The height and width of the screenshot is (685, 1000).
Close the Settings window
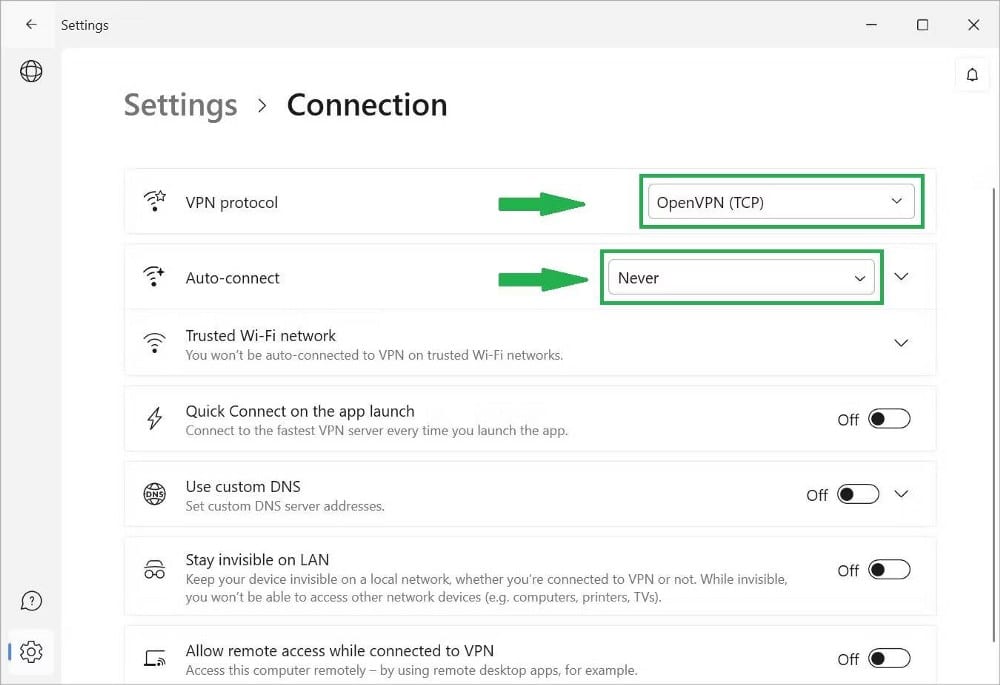tap(973, 25)
